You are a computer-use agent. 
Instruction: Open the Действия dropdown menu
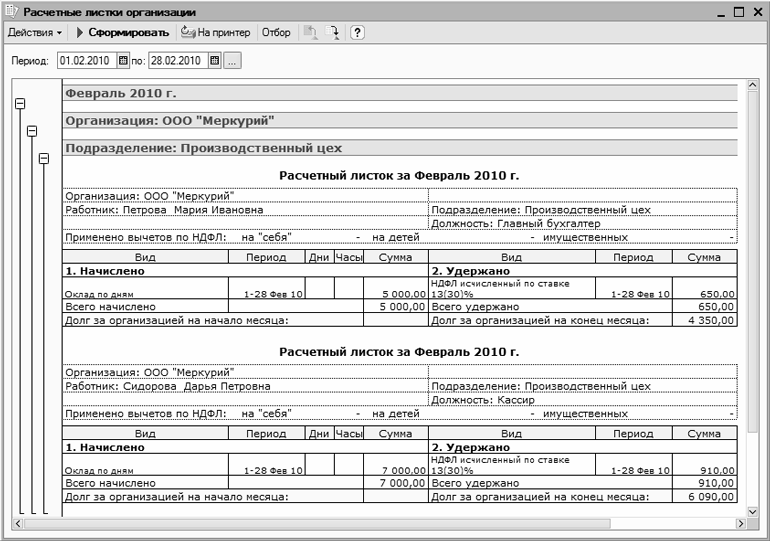[x=35, y=33]
